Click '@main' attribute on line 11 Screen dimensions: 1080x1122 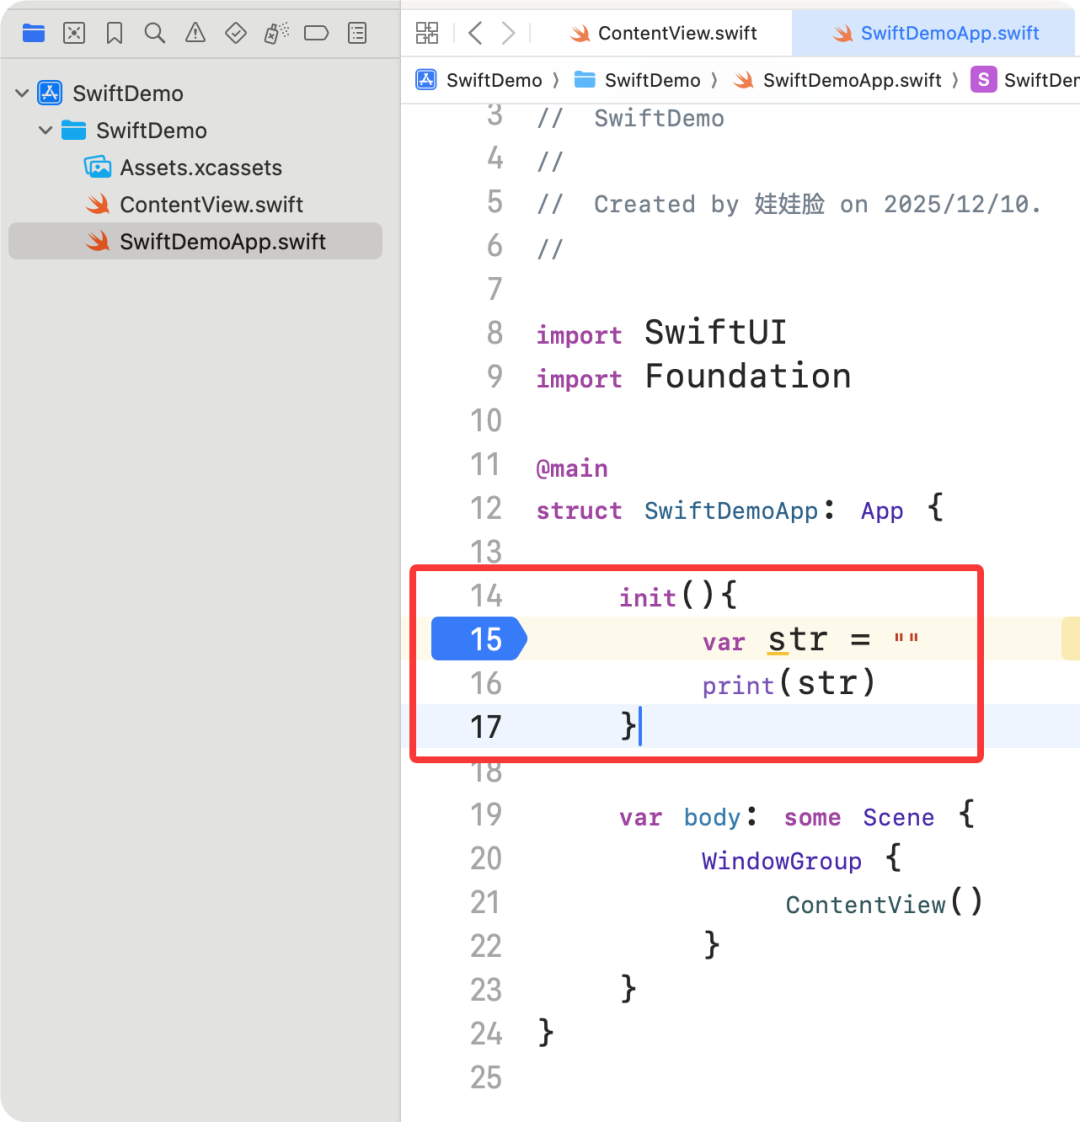(572, 468)
